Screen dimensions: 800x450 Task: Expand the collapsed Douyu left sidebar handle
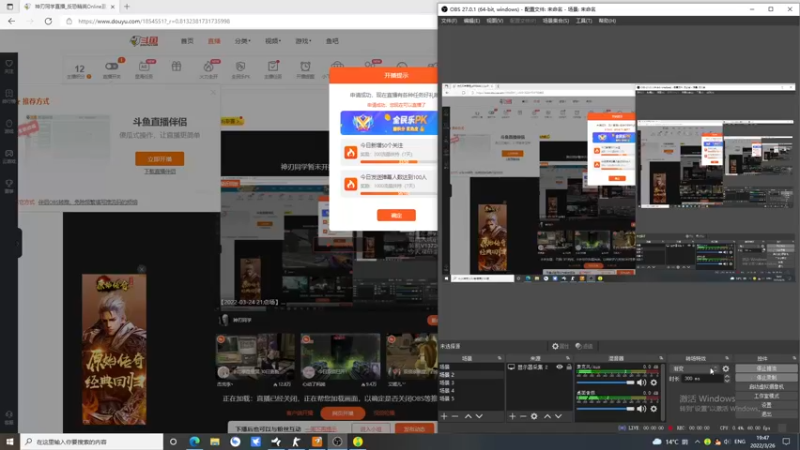click(19, 243)
